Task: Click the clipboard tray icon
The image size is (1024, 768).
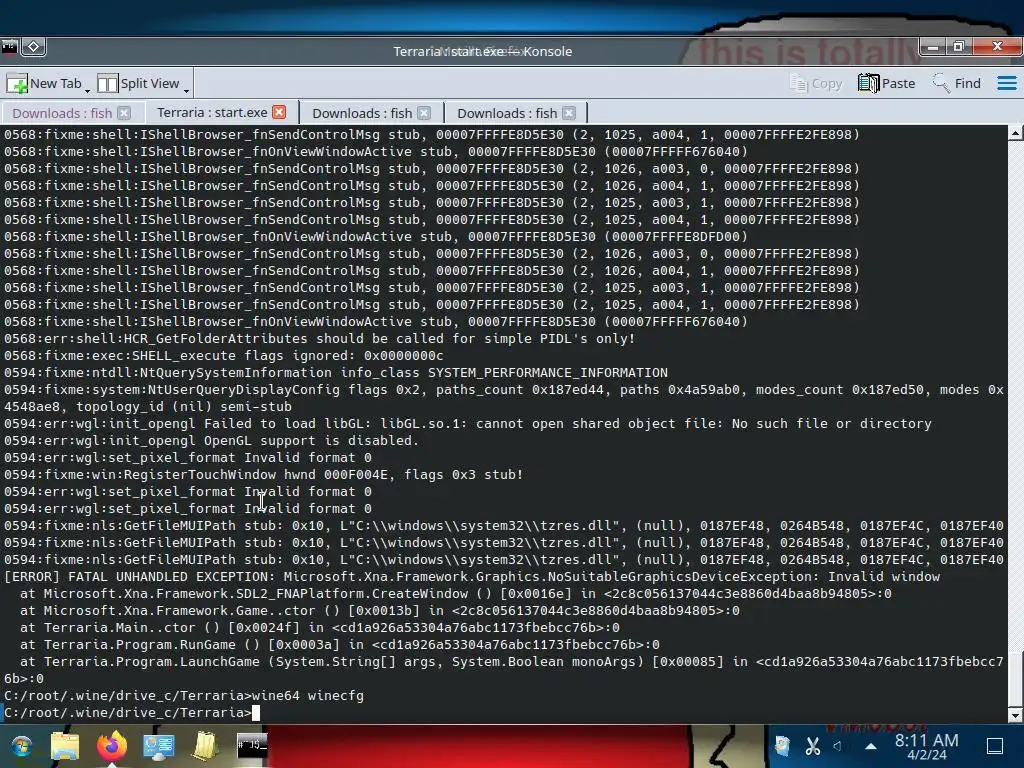Action: tap(782, 745)
